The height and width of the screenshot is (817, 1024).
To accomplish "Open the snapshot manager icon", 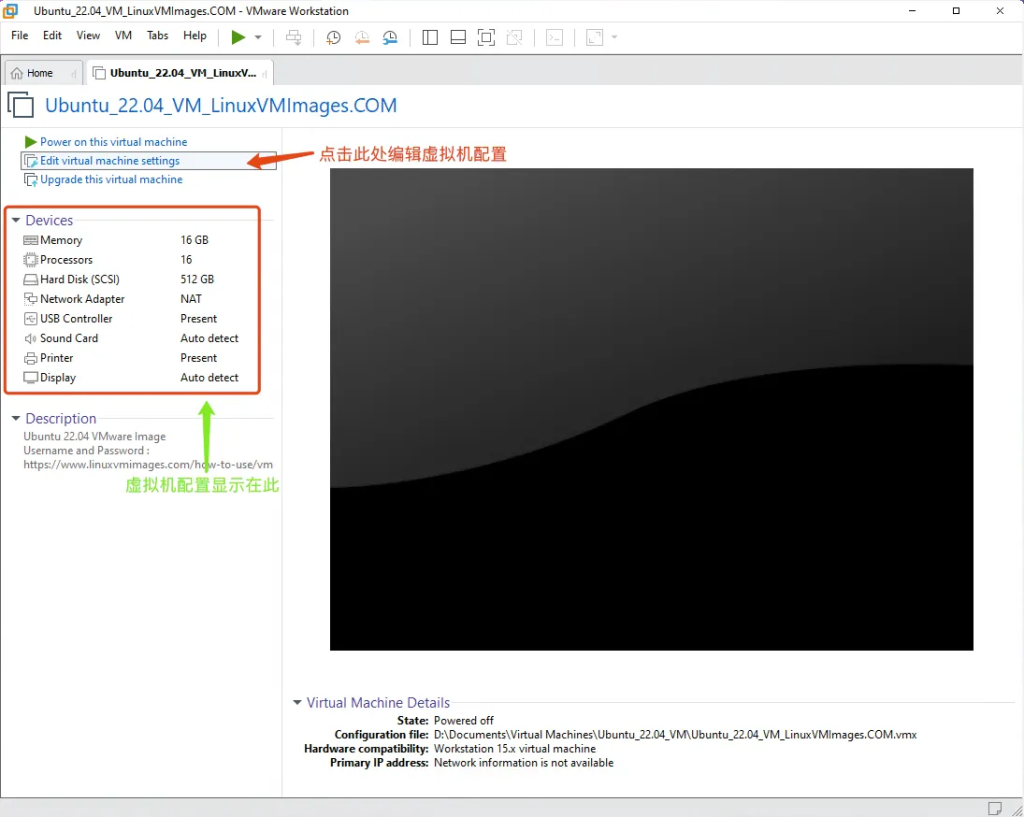I will [390, 37].
